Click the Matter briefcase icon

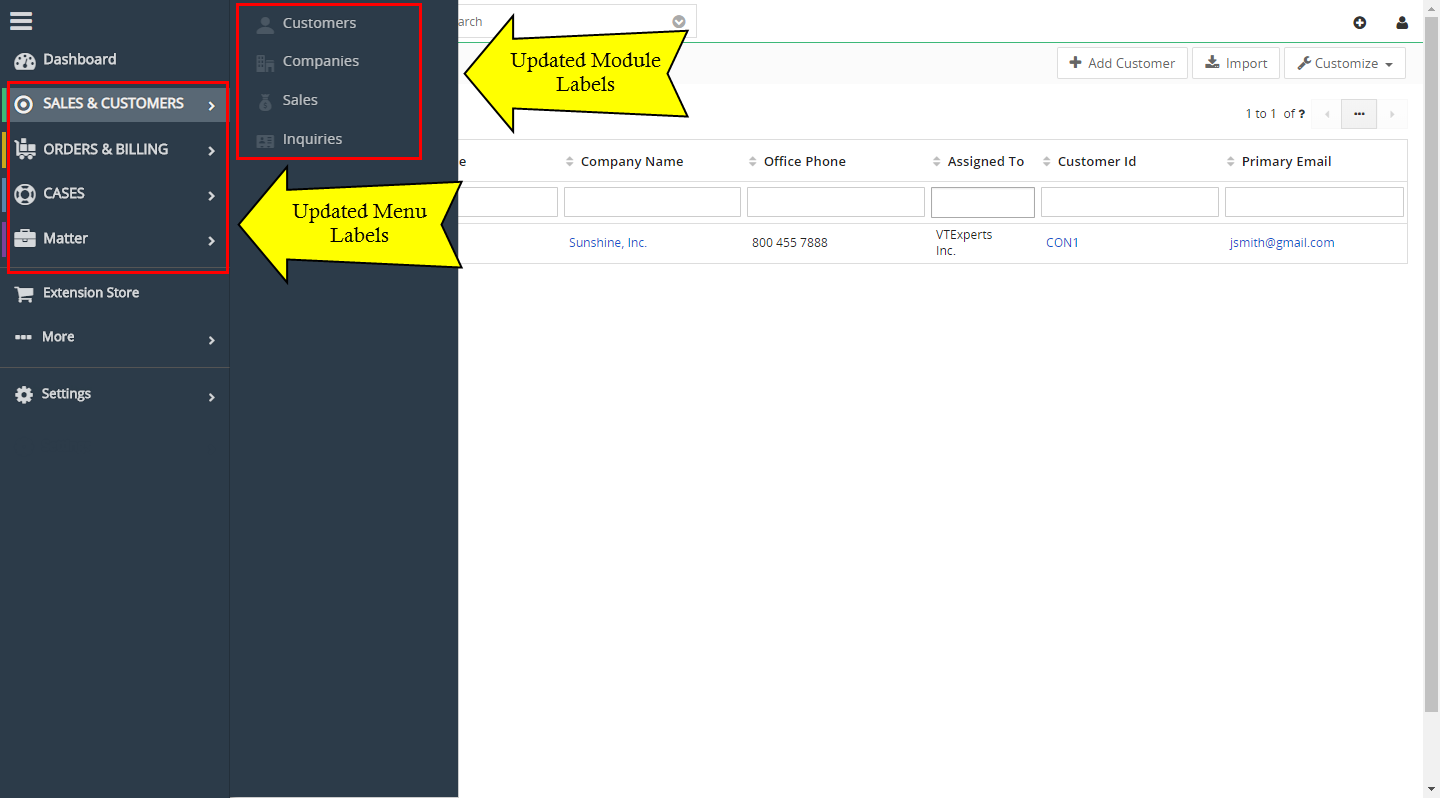click(x=25, y=238)
